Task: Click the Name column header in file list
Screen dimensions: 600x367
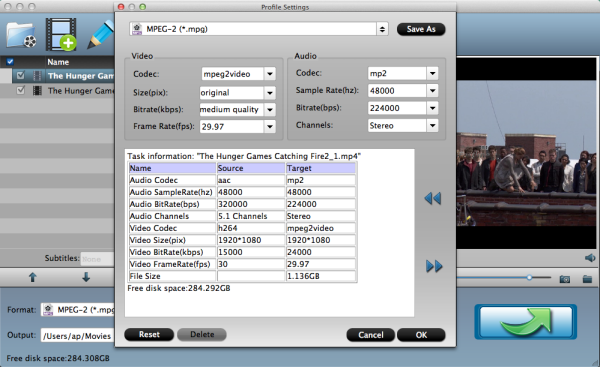Action: 58,62
